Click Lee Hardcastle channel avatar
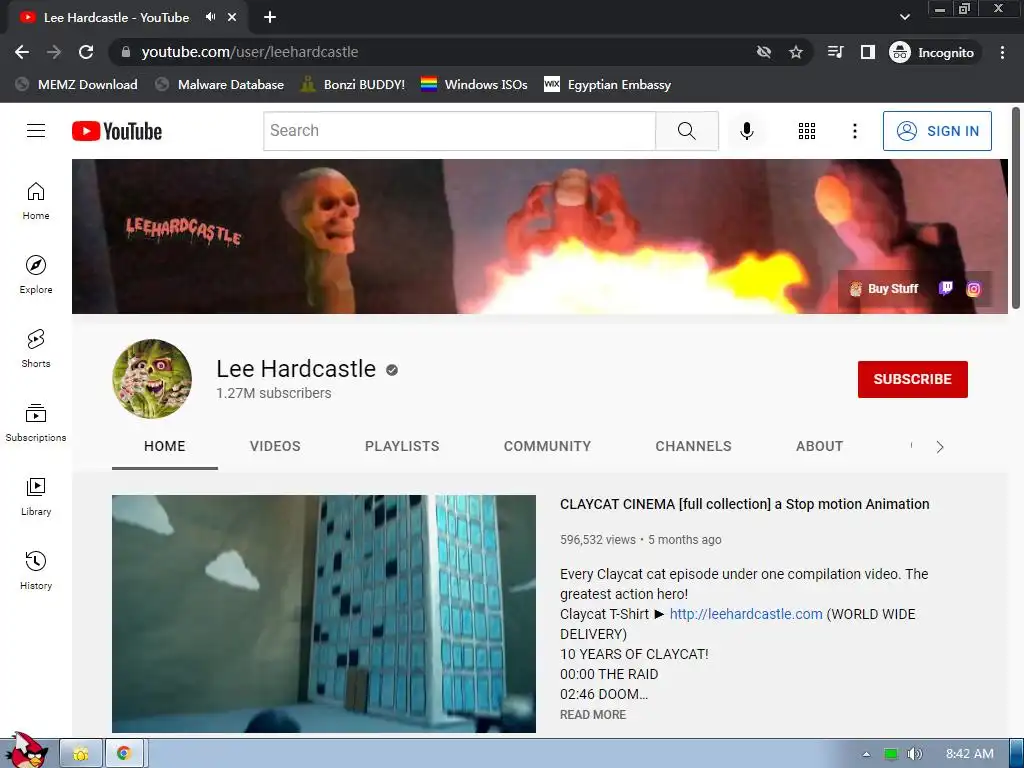The image size is (1024, 768). (152, 379)
